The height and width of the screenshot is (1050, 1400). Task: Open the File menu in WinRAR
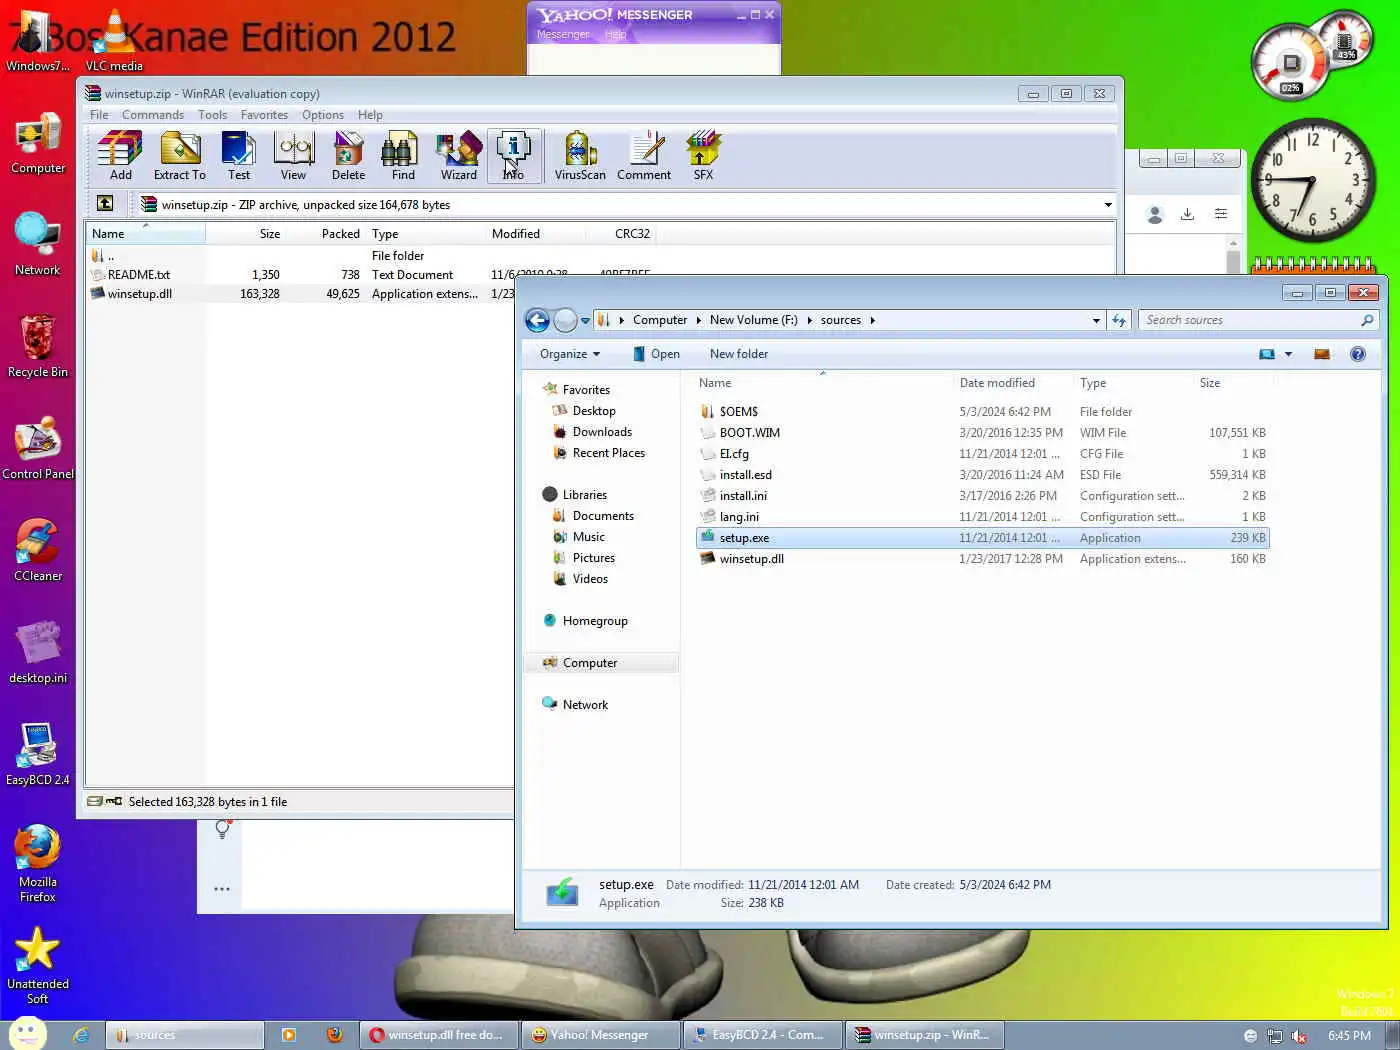coord(99,115)
